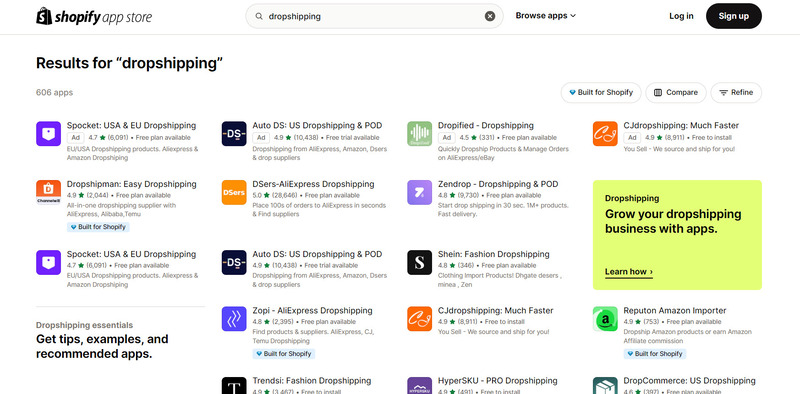Click Dropshipping essentials tips heading

(102, 347)
